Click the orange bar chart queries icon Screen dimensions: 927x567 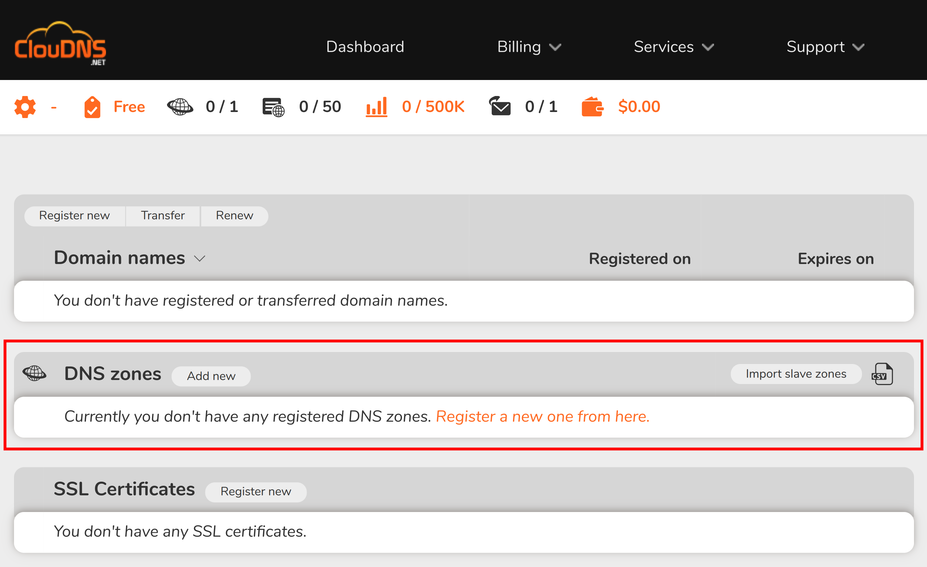(x=376, y=107)
